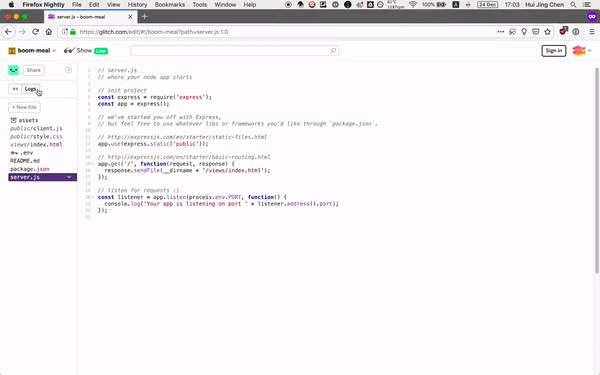Open the File menu
600x375 pixels.
77,5
